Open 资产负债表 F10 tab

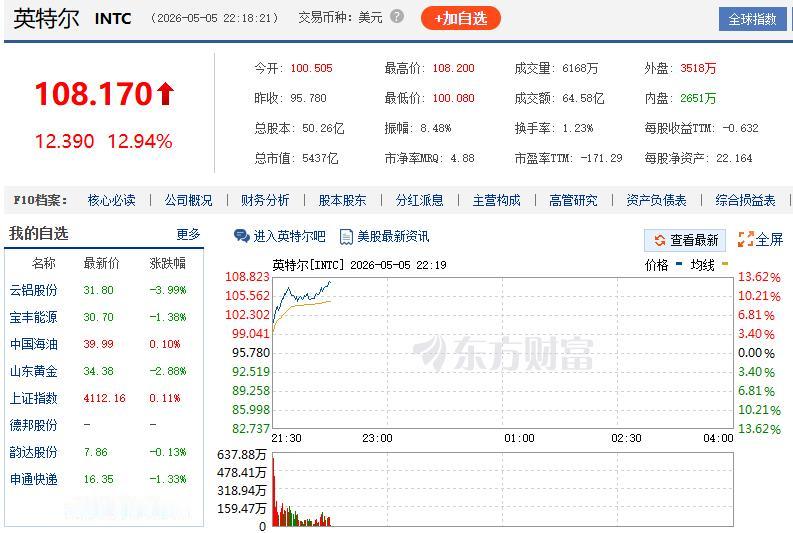point(656,200)
